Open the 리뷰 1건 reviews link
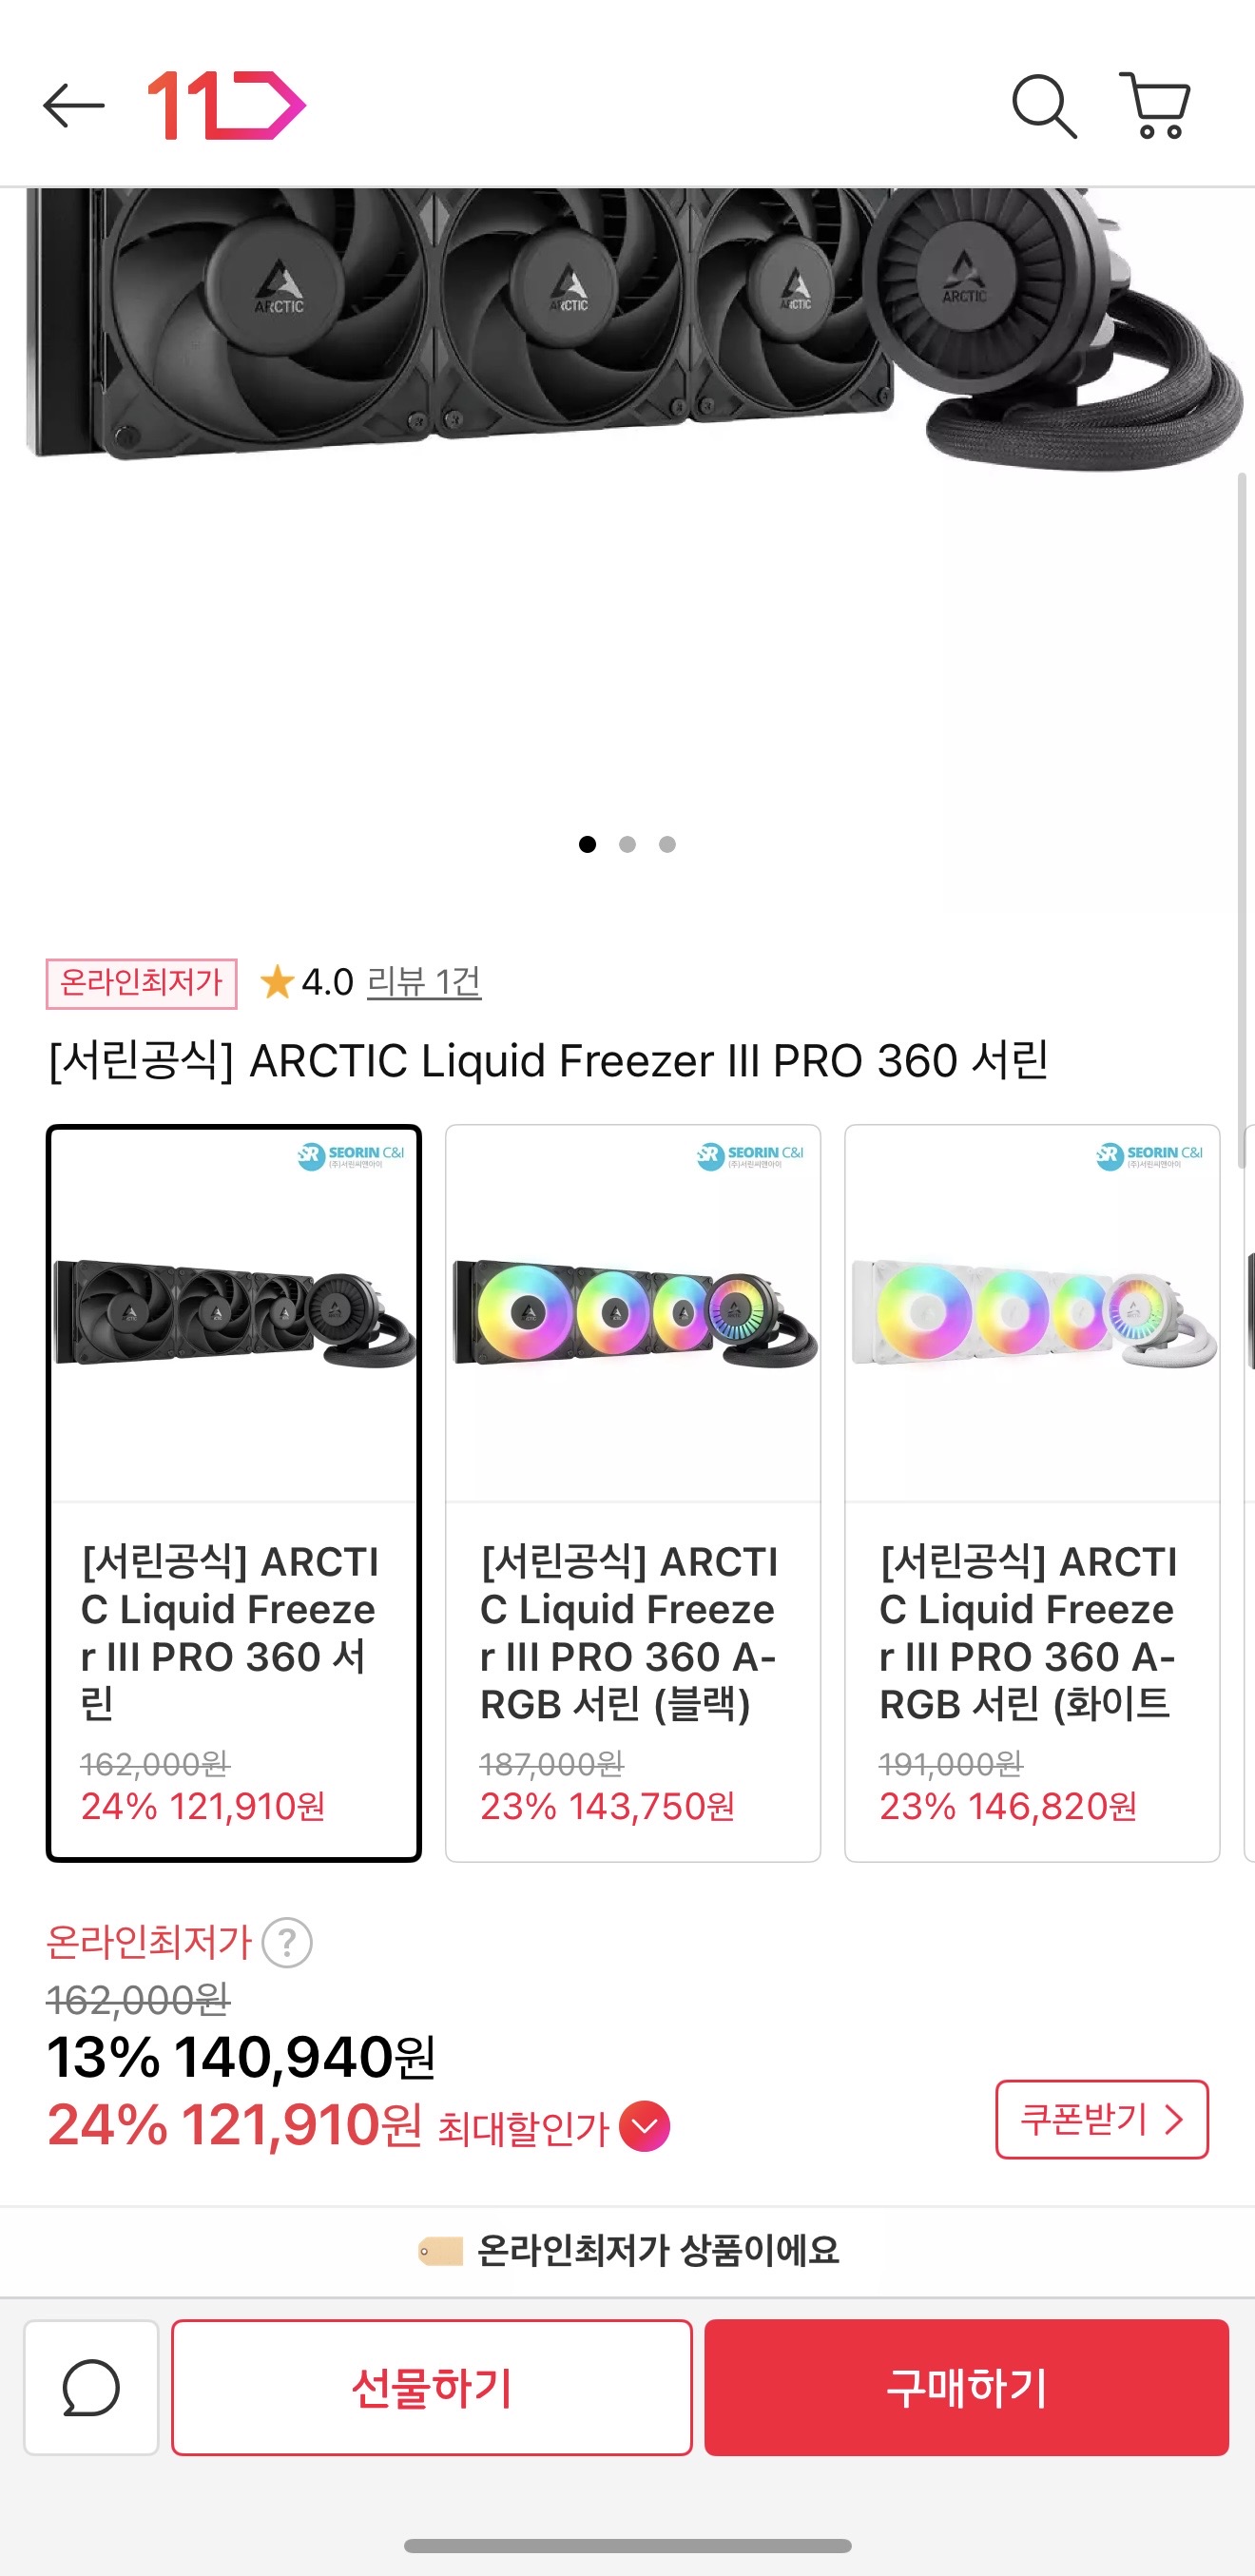 pyautogui.click(x=424, y=982)
